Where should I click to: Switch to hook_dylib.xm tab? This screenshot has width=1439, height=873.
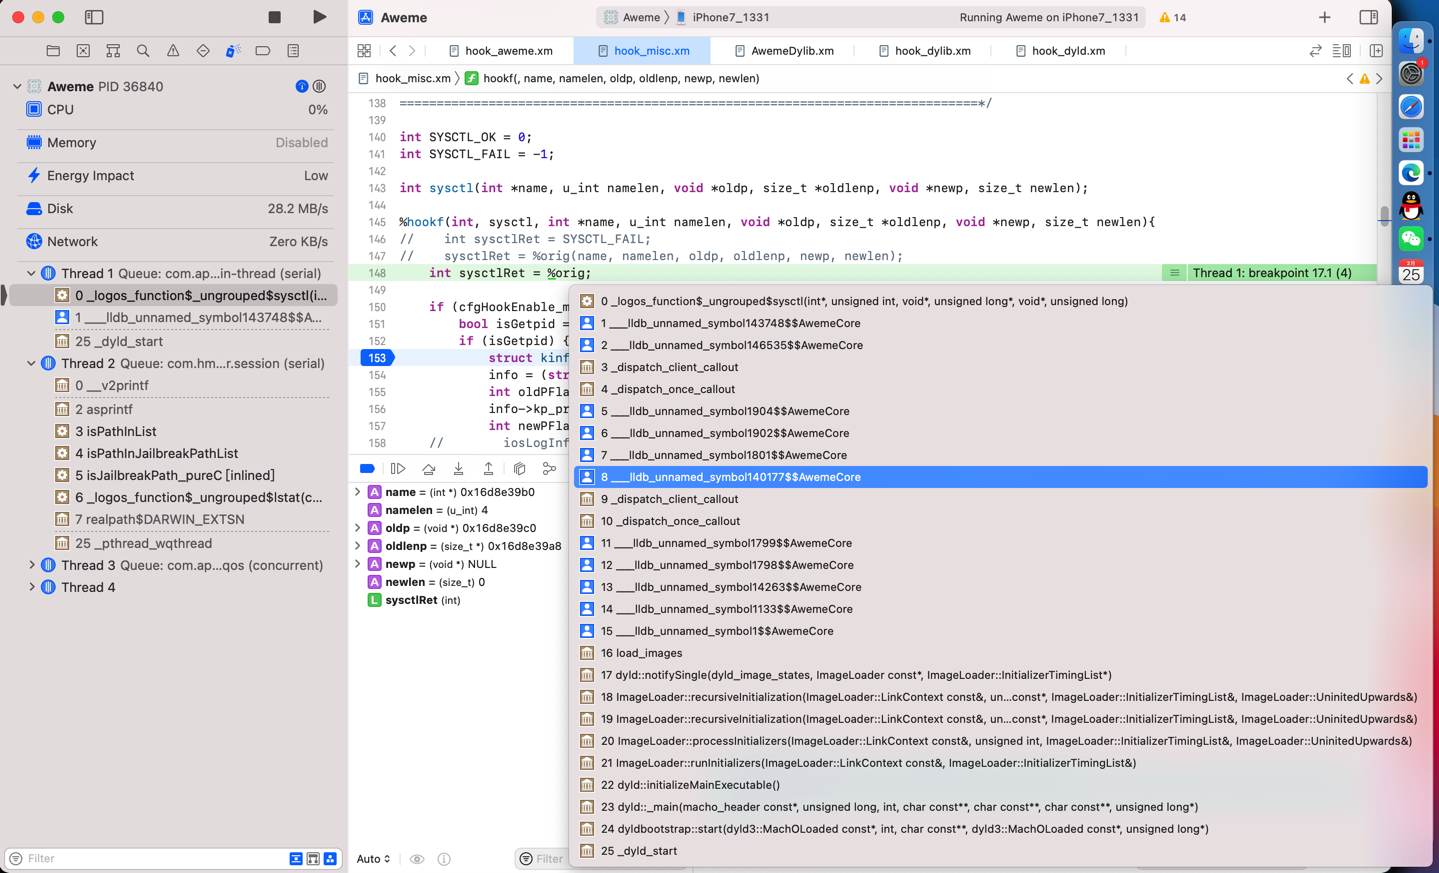(925, 50)
